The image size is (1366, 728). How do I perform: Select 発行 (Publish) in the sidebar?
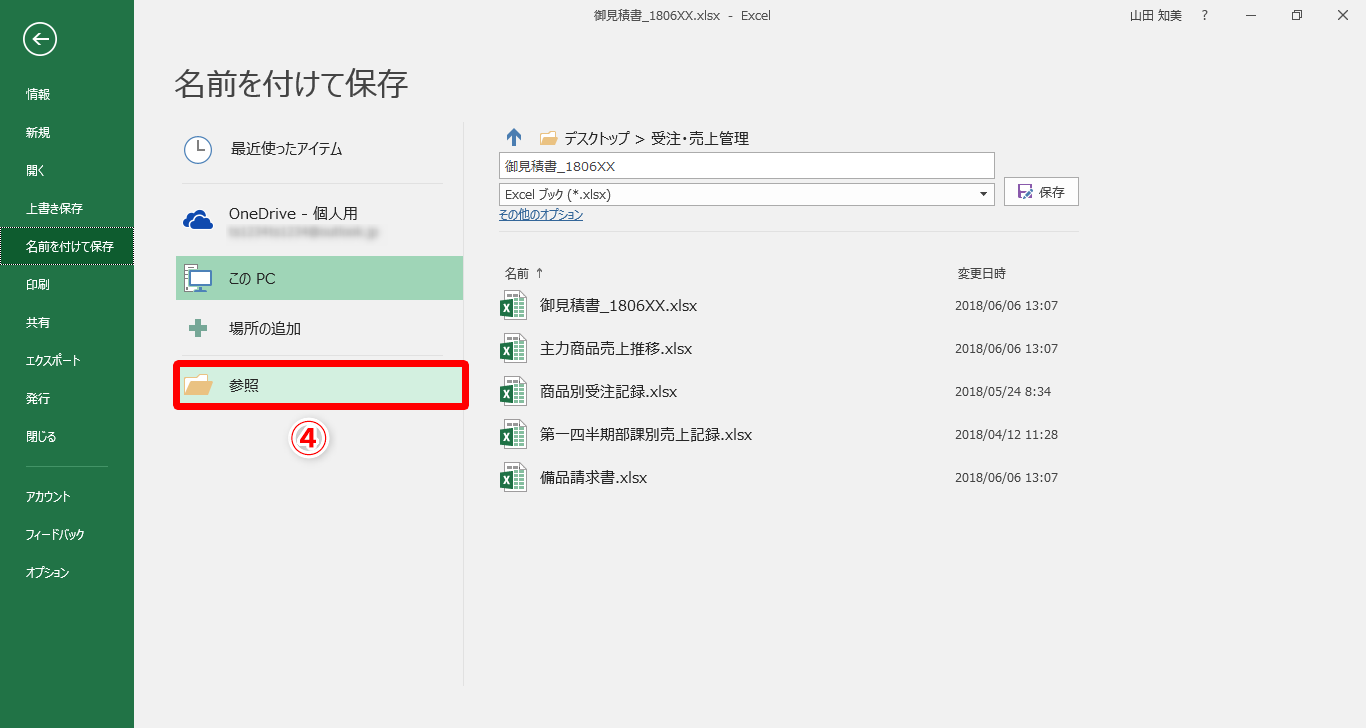(x=38, y=398)
